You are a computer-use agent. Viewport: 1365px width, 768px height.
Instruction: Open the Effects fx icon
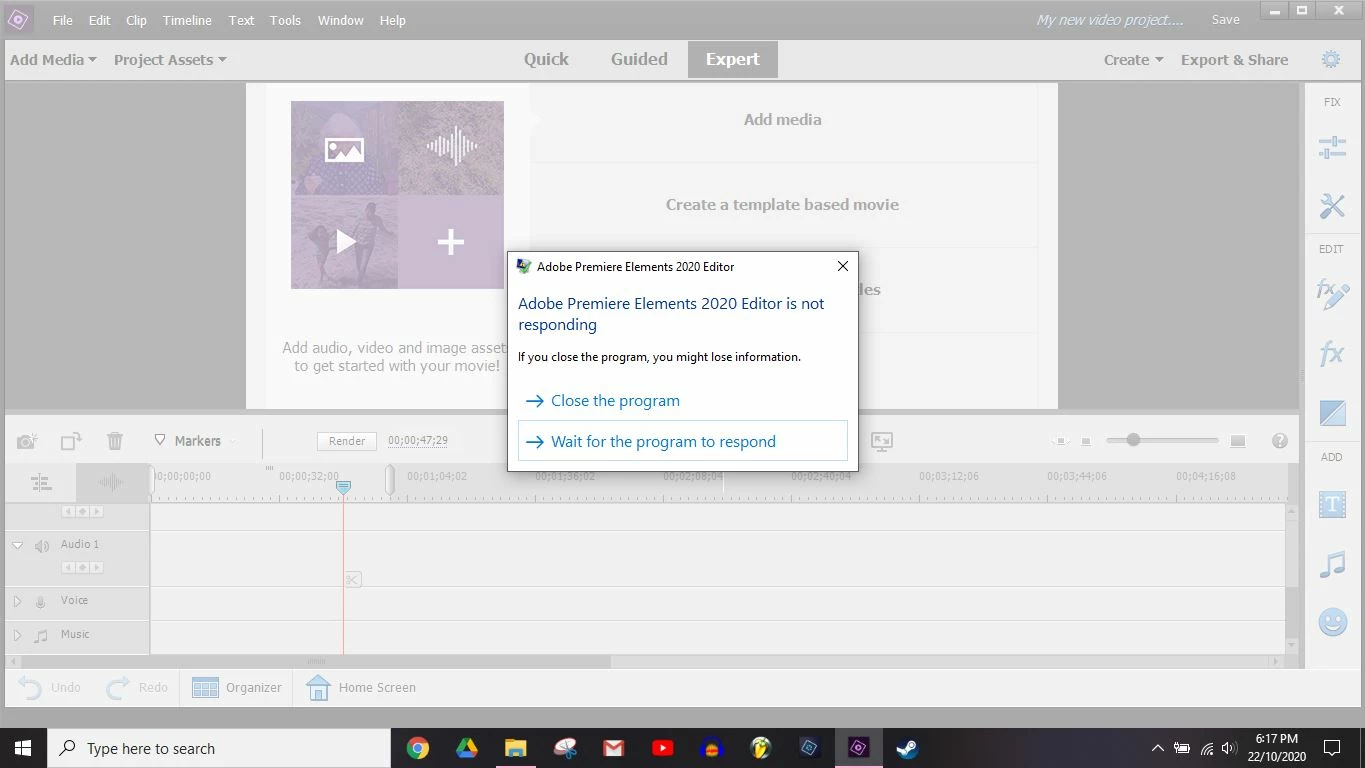tap(1332, 353)
